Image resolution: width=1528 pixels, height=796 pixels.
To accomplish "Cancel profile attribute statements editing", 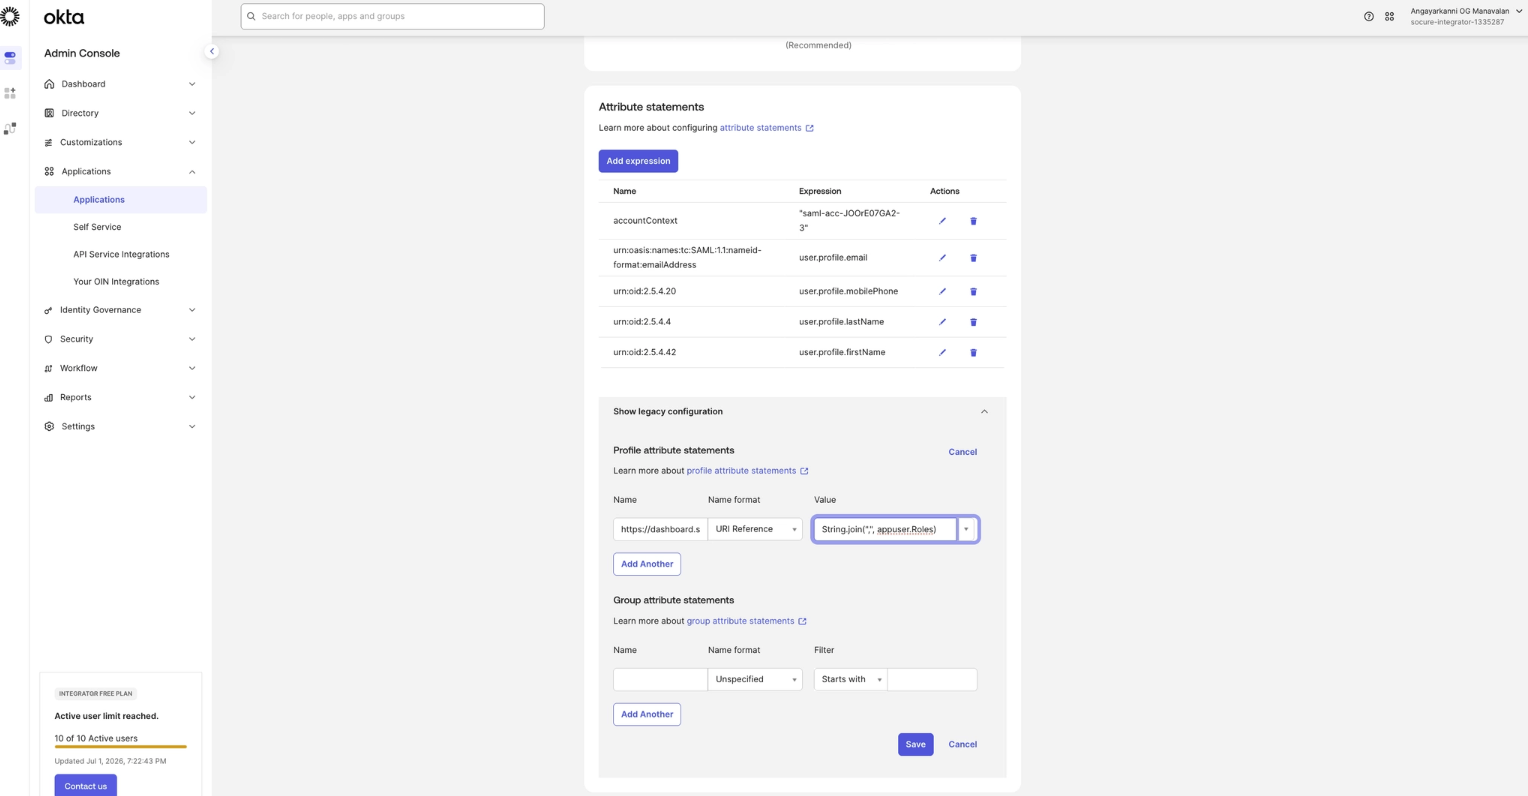I will point(962,452).
